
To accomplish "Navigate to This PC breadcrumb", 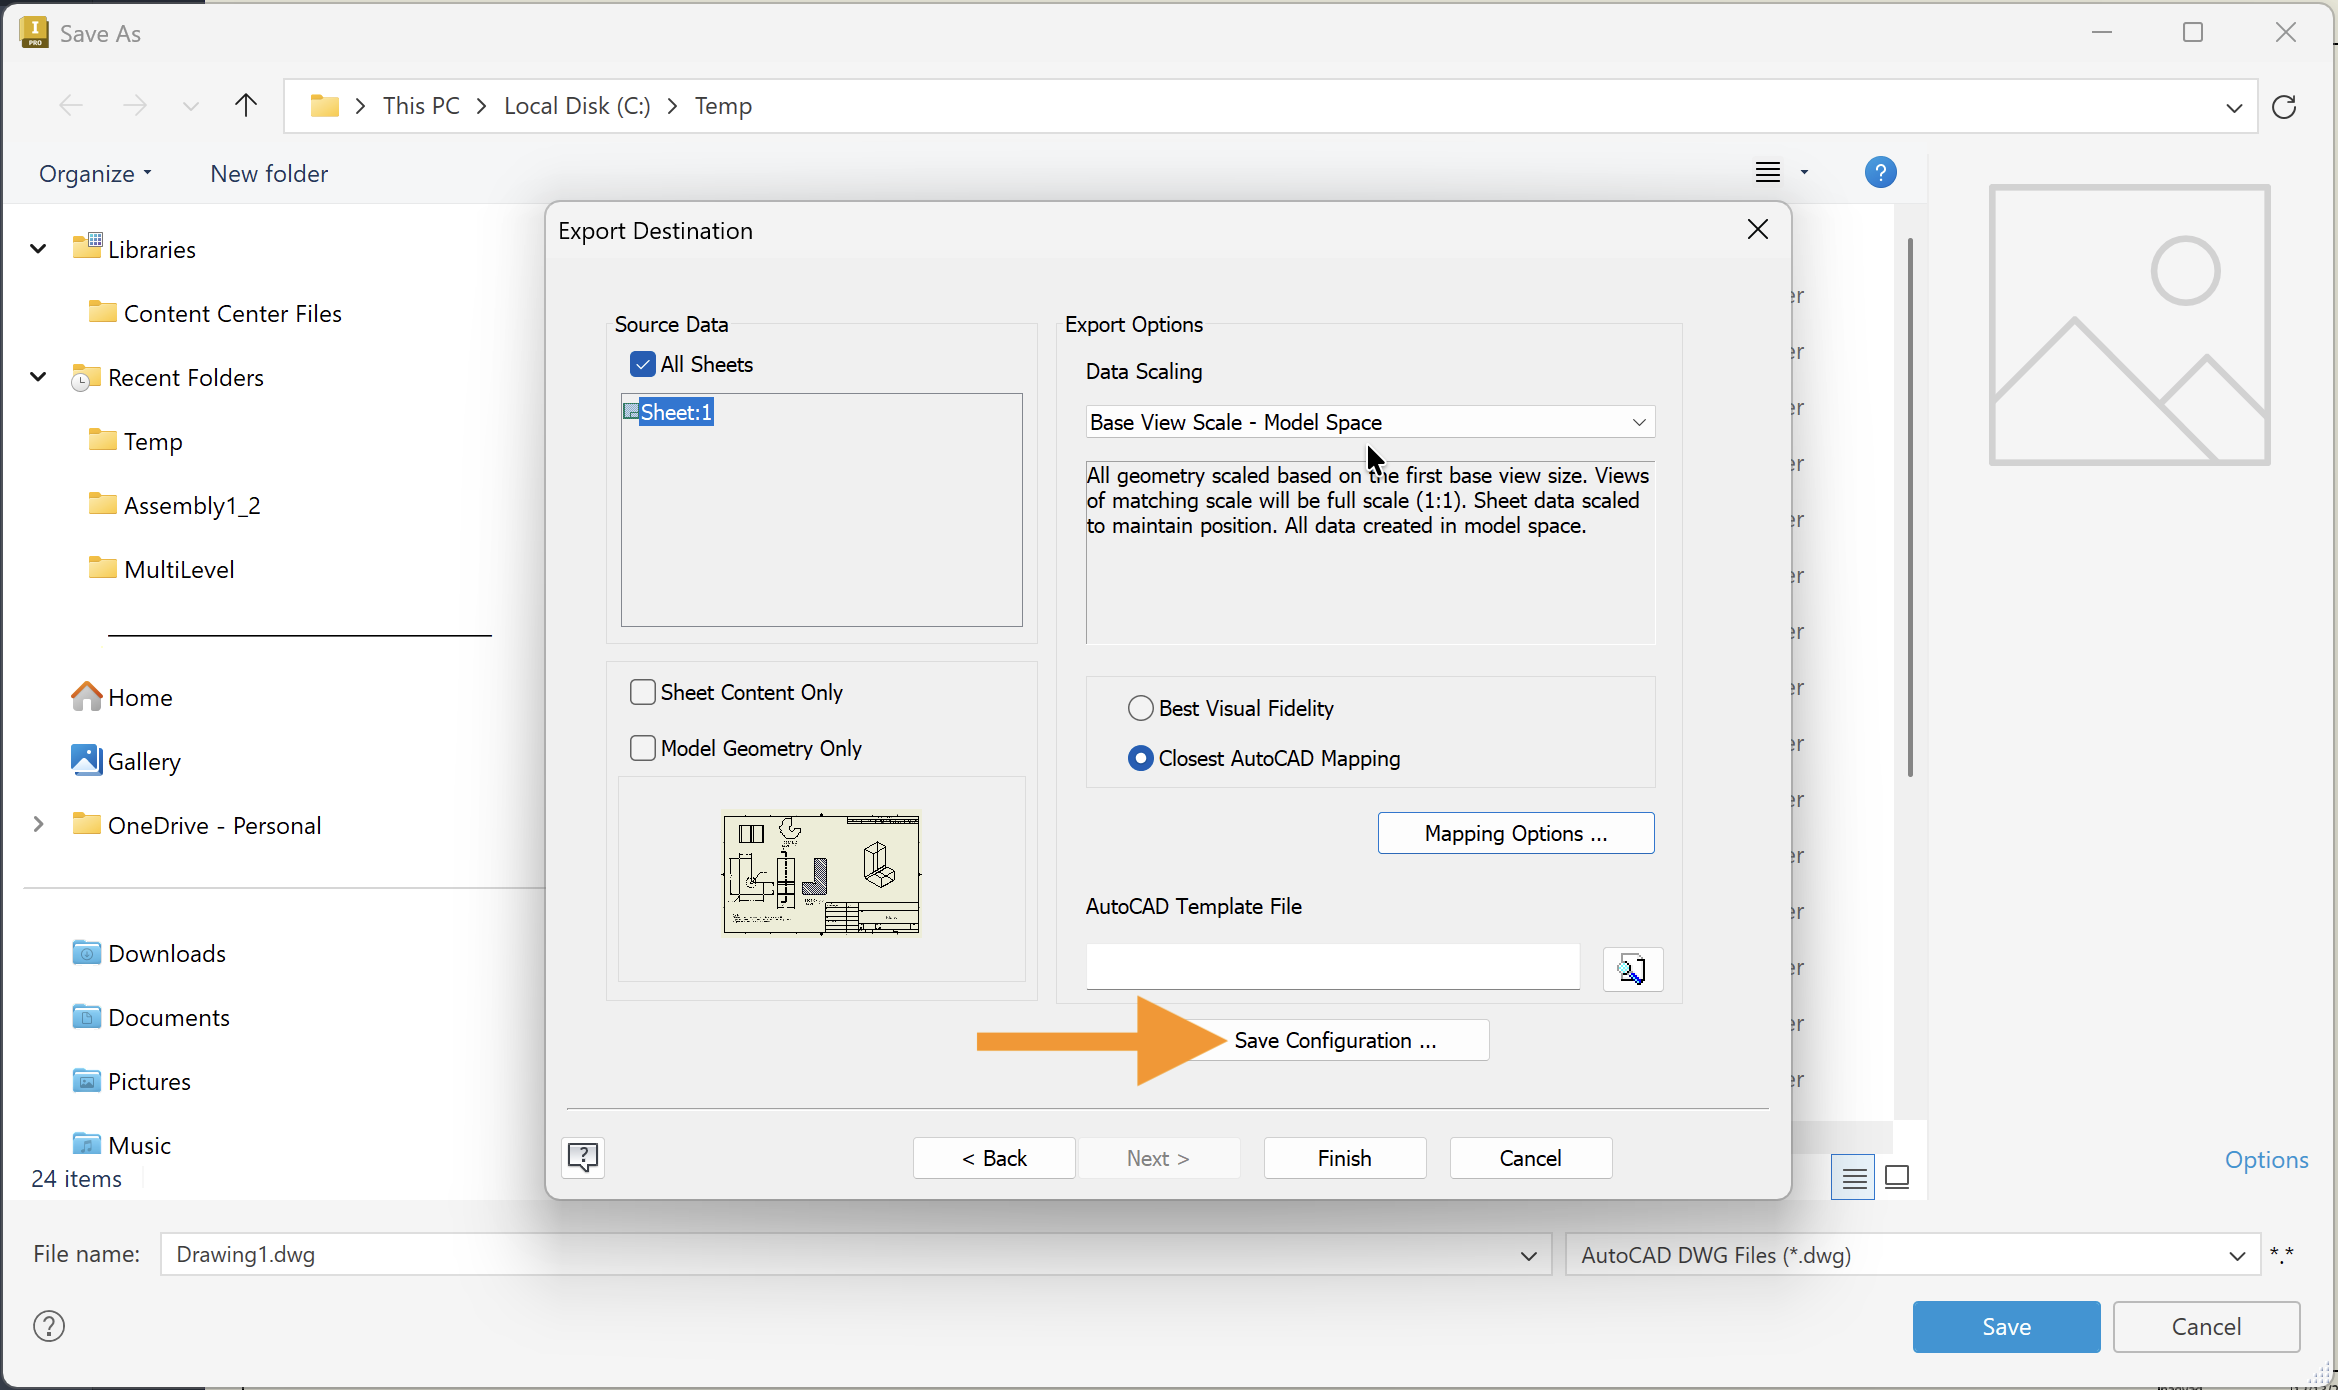I will (x=421, y=106).
